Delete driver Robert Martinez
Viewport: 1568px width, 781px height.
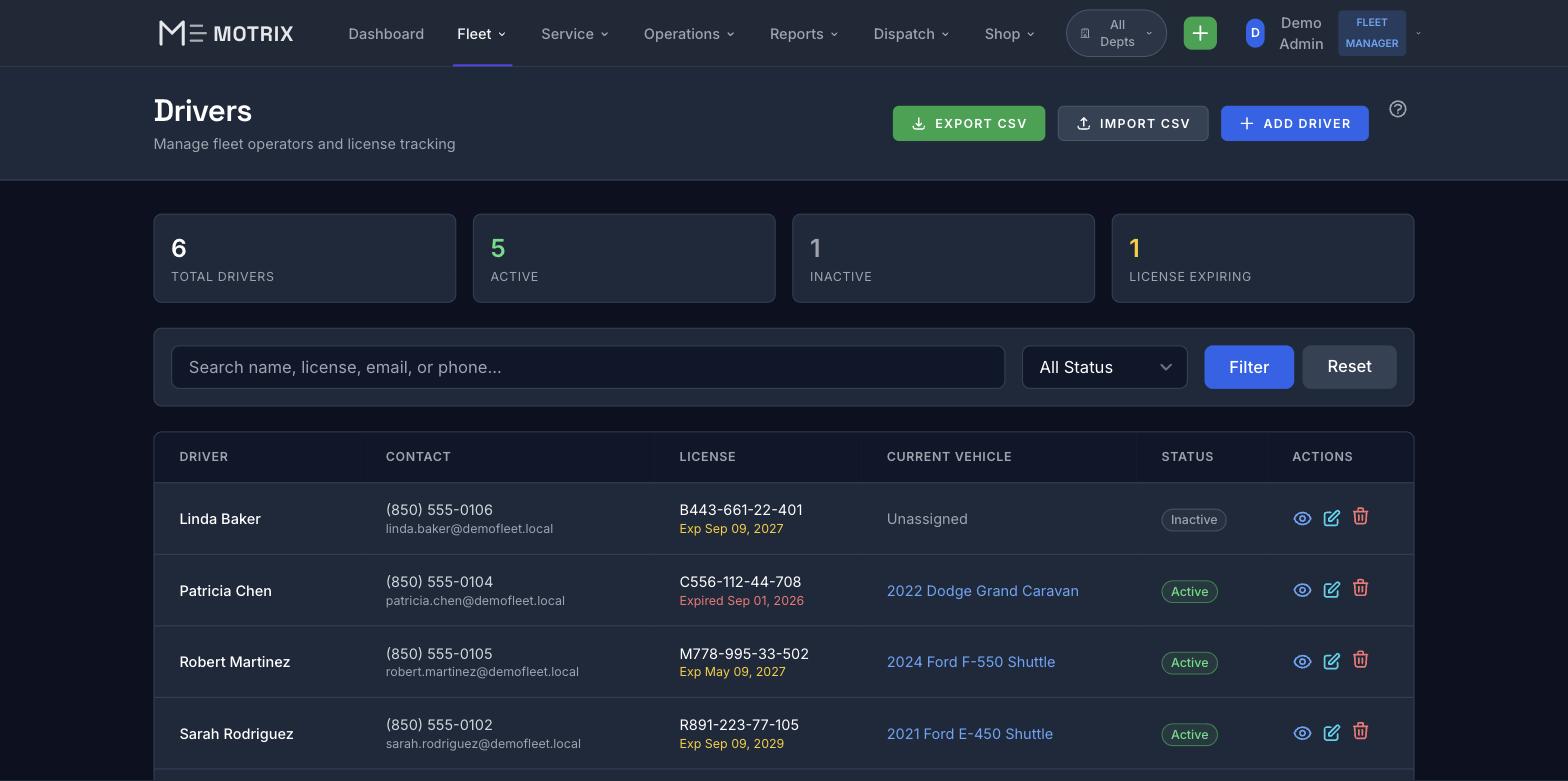1360,660
